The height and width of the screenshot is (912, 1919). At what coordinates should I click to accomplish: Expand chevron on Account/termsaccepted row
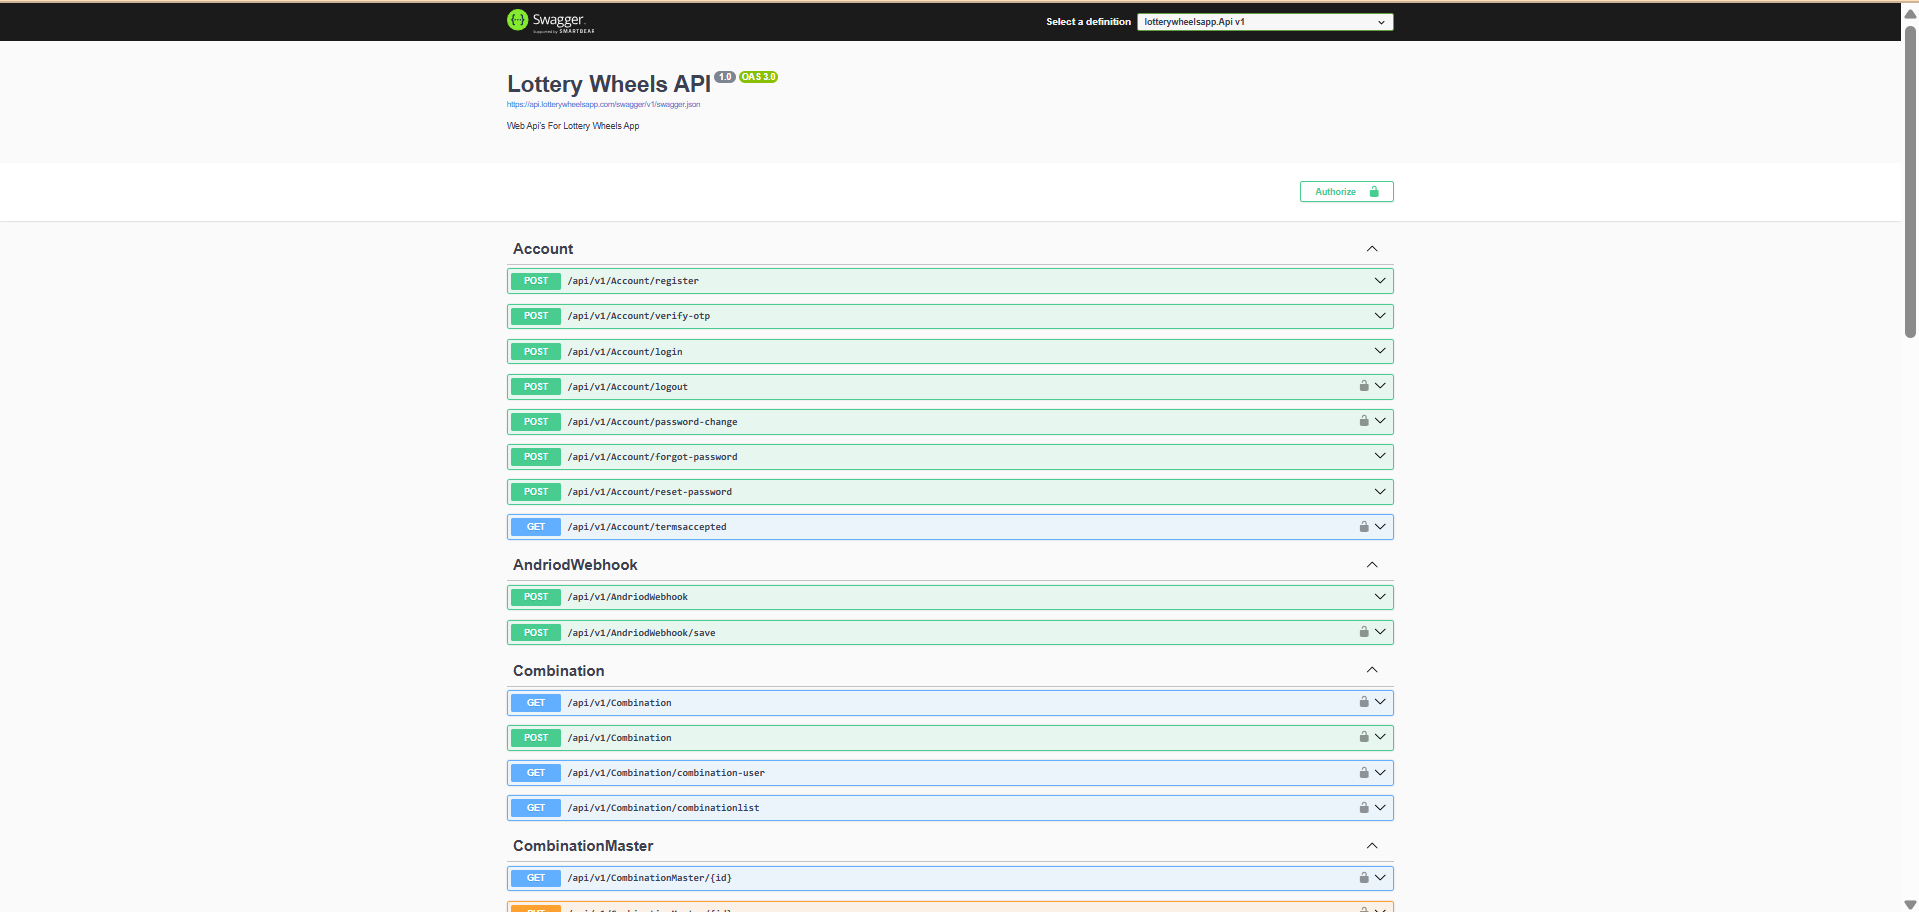pos(1380,526)
